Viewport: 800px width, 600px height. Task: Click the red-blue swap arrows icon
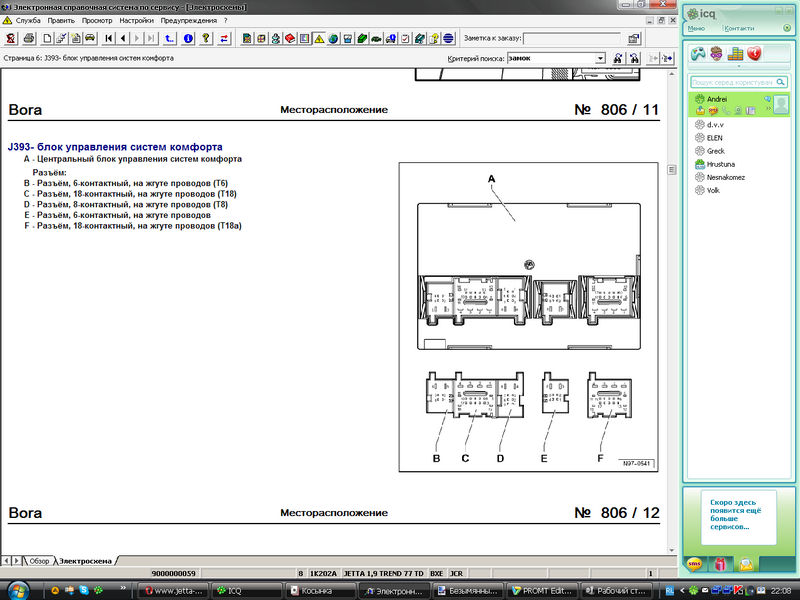click(x=224, y=38)
